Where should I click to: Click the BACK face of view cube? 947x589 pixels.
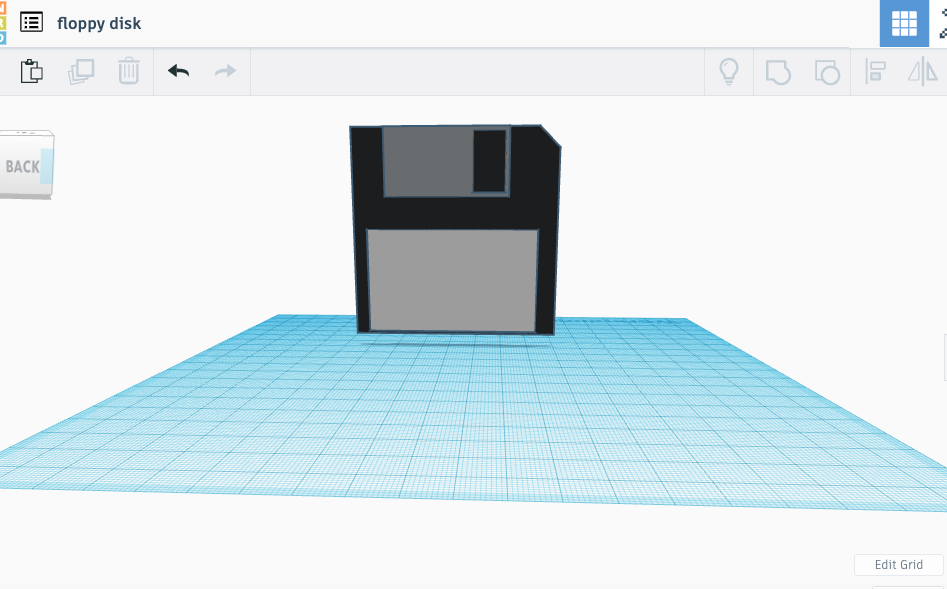coord(24,166)
